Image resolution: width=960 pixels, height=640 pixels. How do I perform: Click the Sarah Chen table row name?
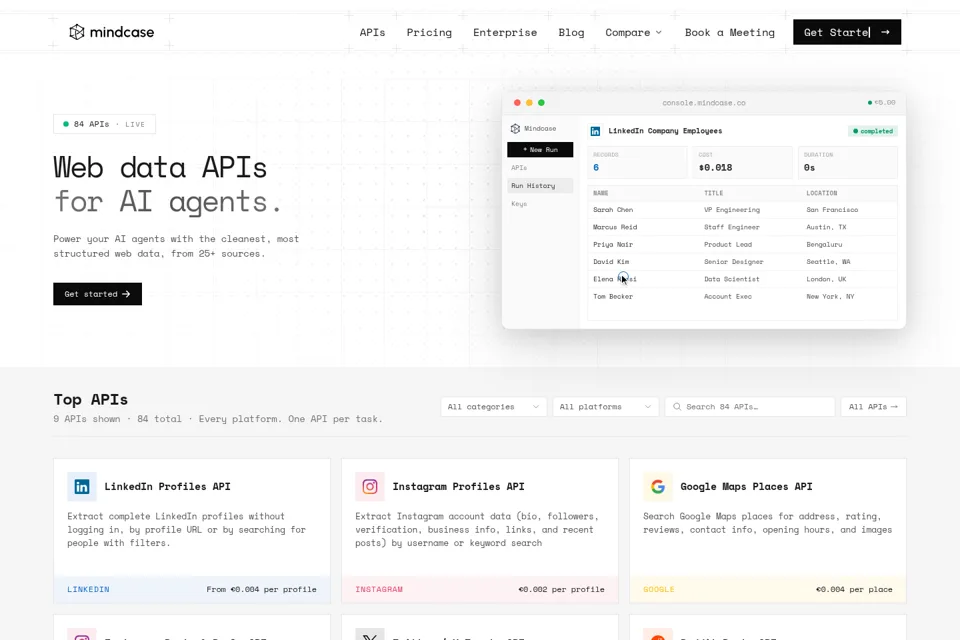[613, 209]
